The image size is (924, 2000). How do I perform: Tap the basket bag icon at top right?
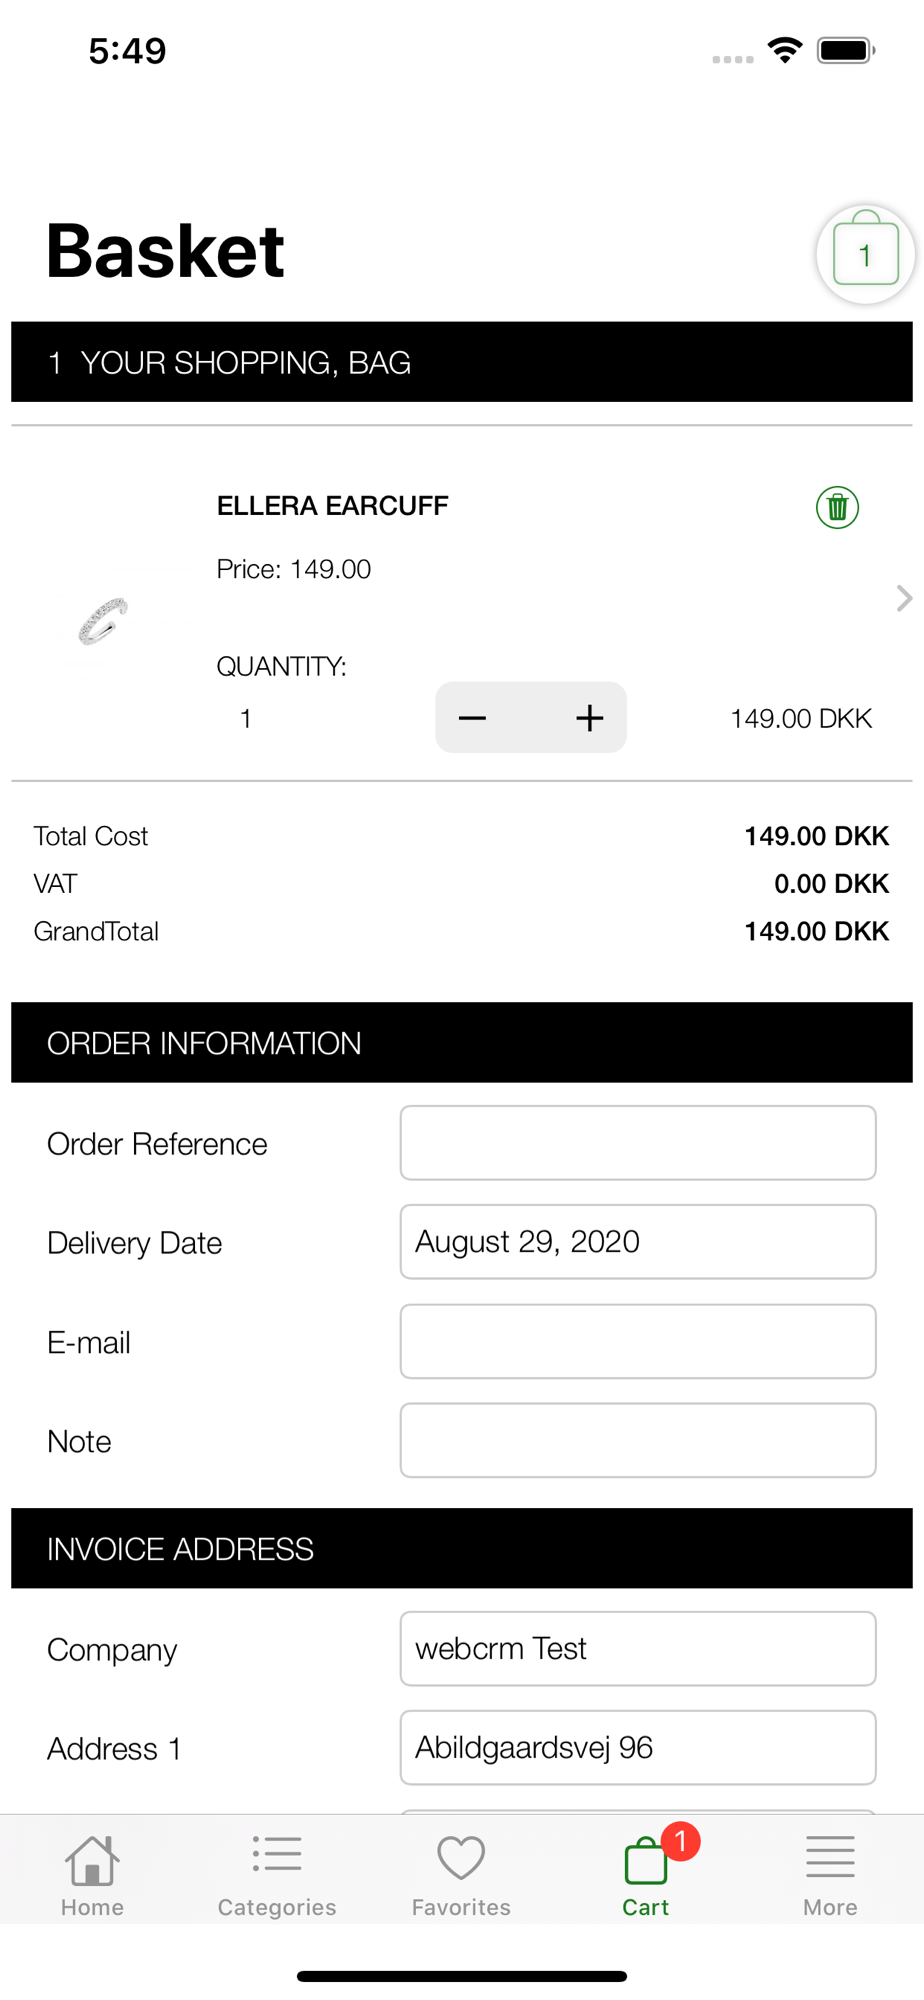coord(865,254)
